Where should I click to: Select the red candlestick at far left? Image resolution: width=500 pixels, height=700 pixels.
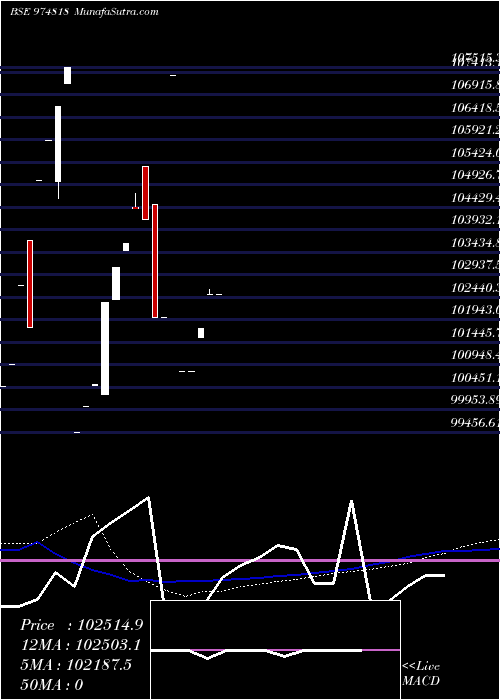30,284
